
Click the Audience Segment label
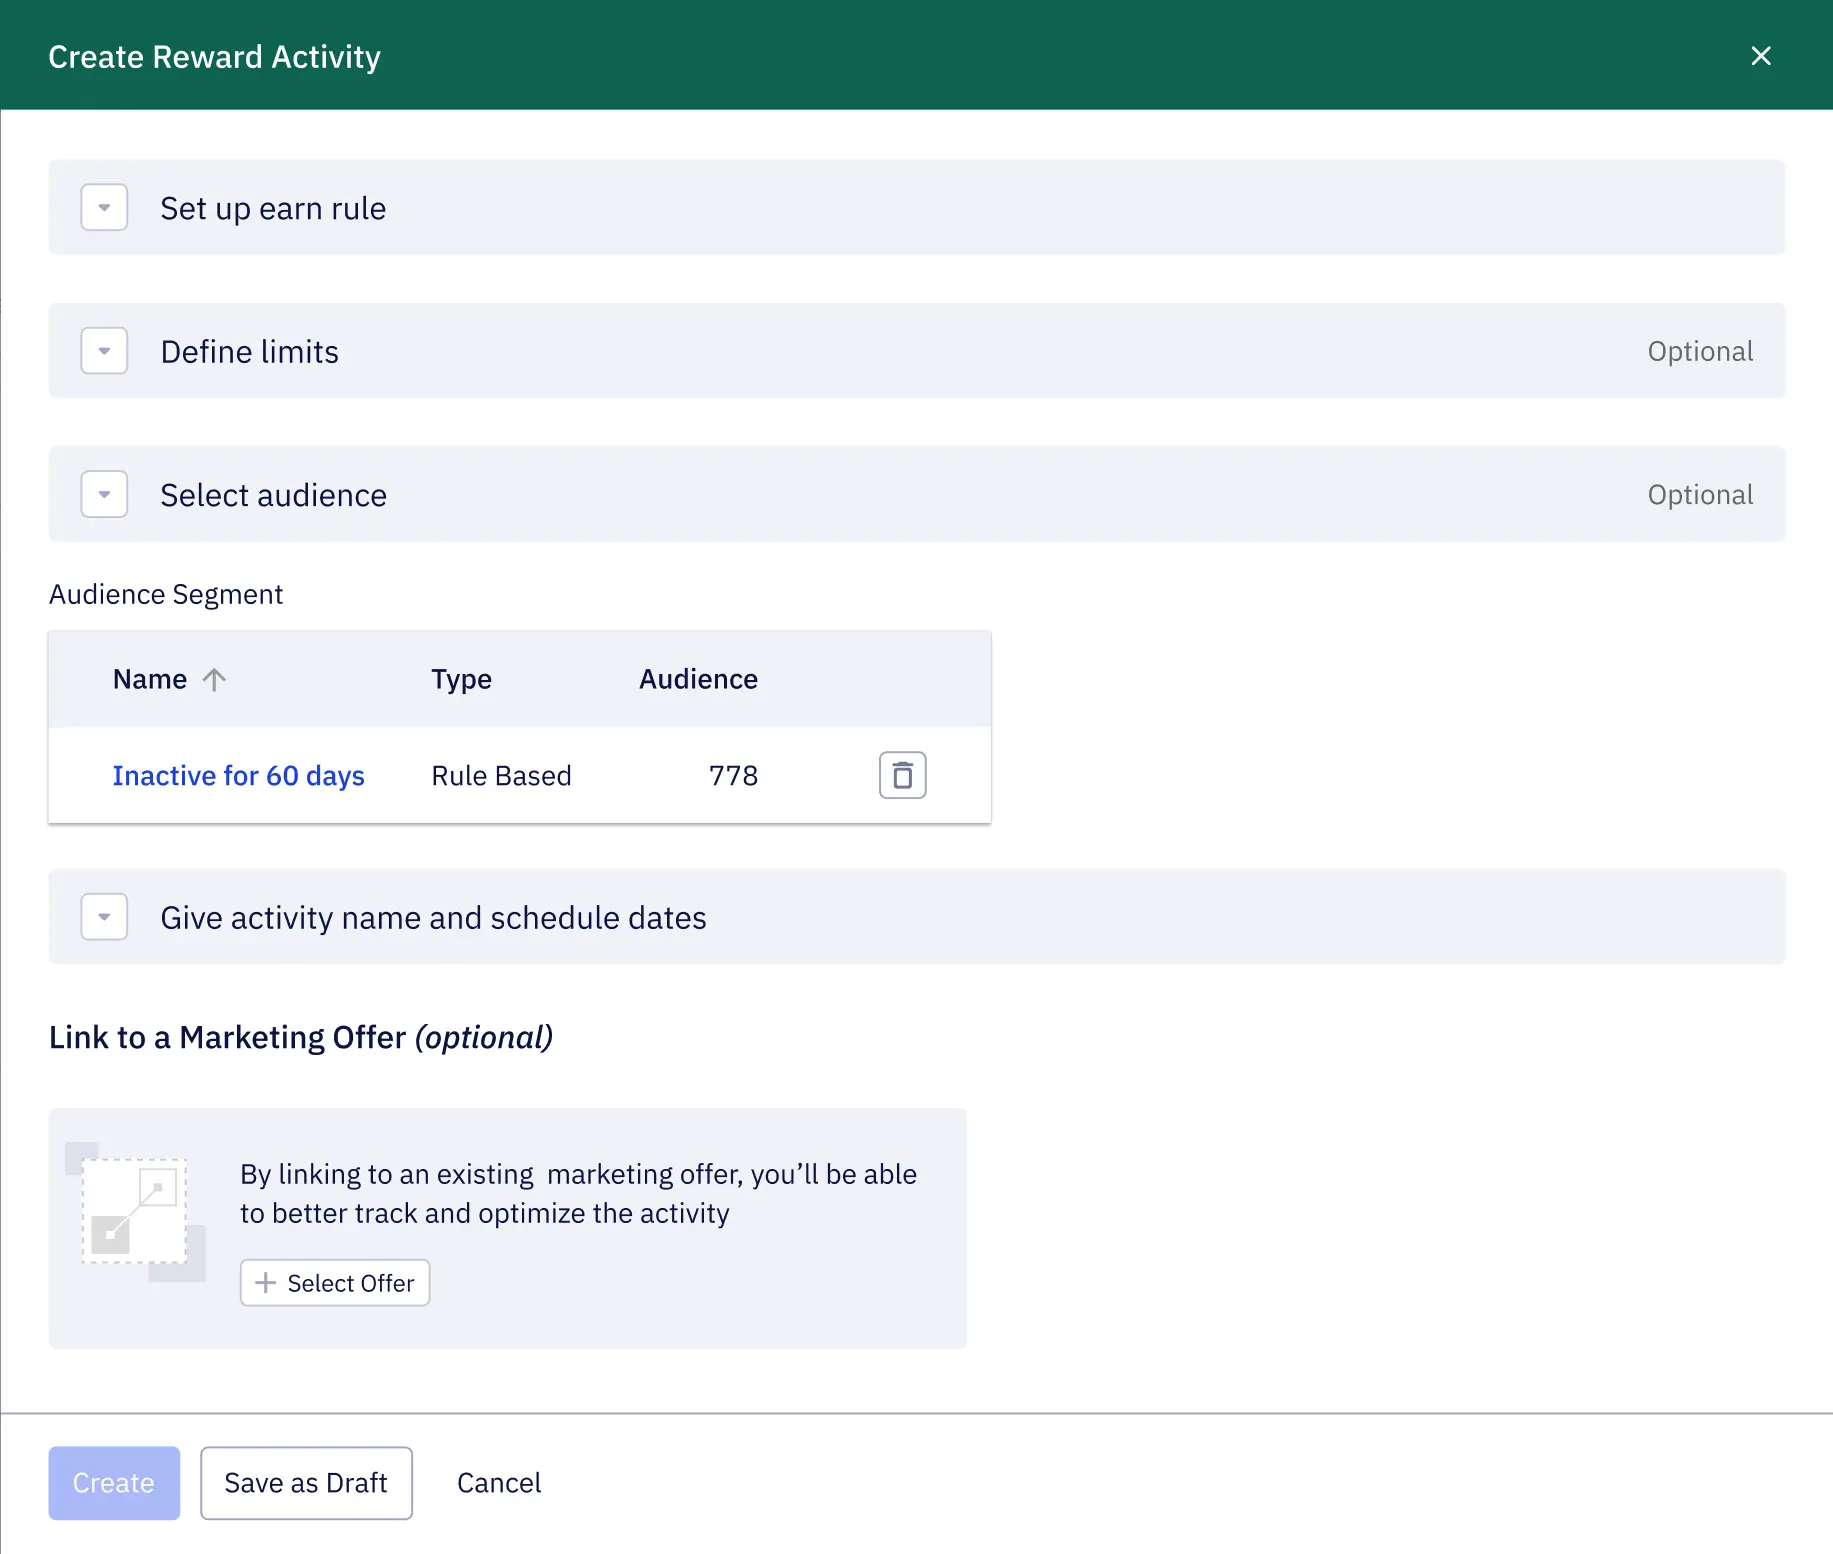pyautogui.click(x=166, y=595)
